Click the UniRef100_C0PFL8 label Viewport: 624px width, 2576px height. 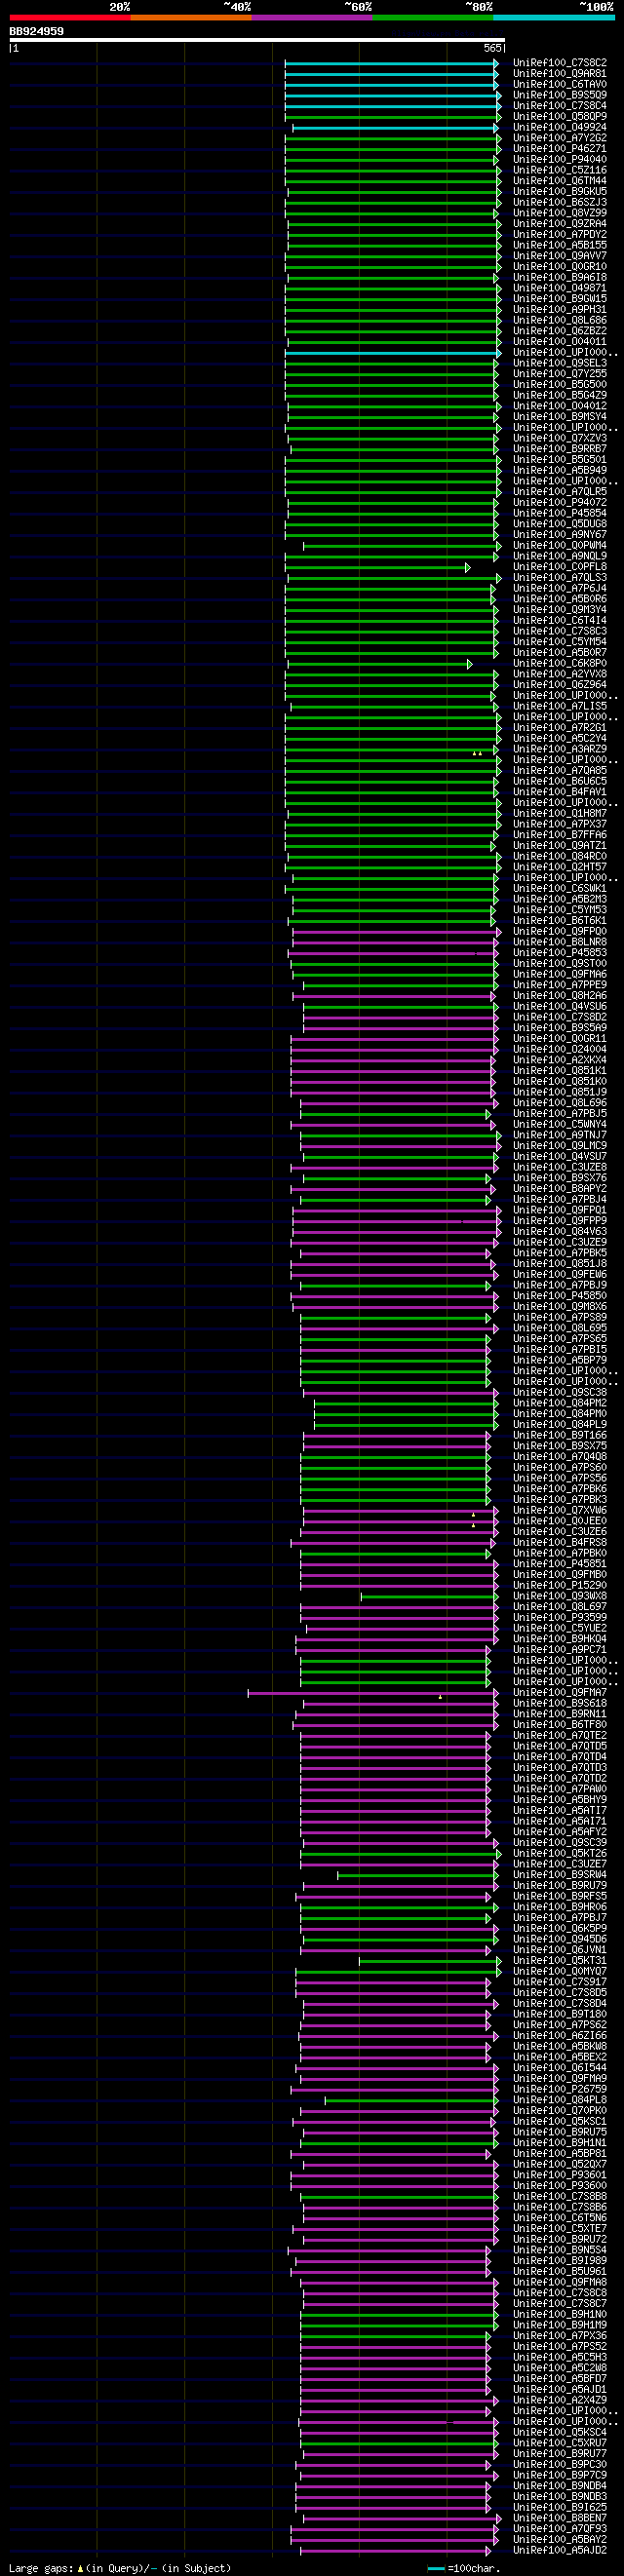(x=560, y=567)
